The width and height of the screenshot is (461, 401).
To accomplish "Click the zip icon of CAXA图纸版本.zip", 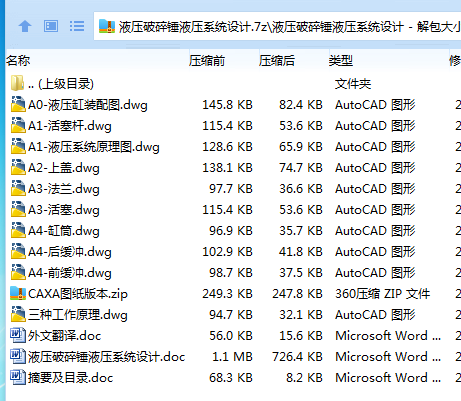I will [x=18, y=293].
